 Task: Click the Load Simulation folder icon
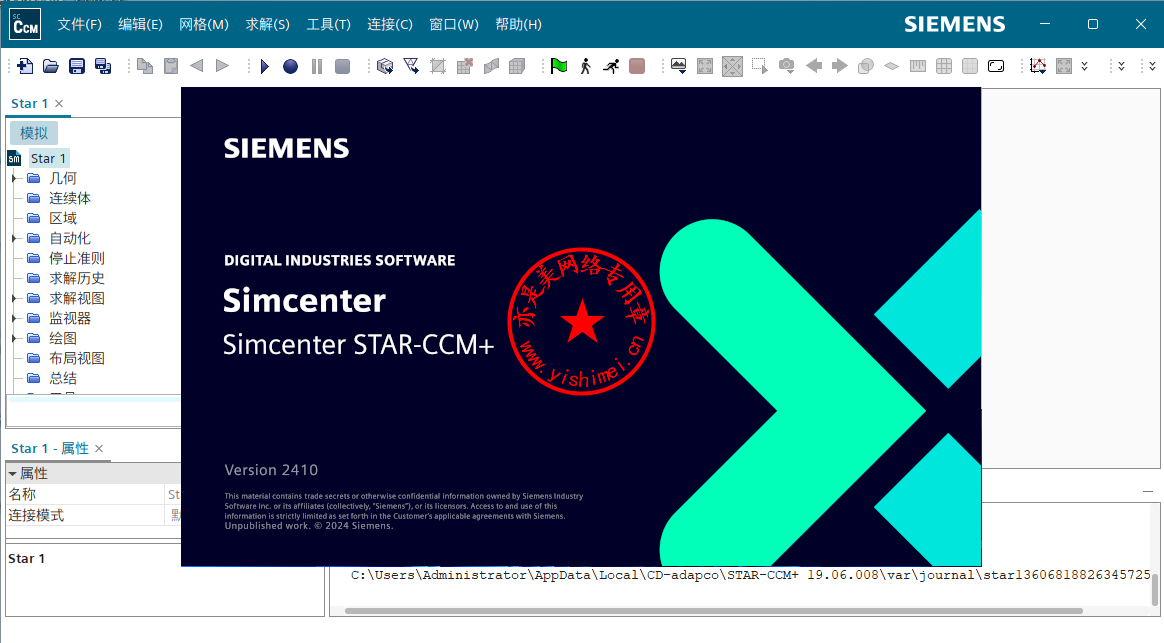(x=50, y=66)
